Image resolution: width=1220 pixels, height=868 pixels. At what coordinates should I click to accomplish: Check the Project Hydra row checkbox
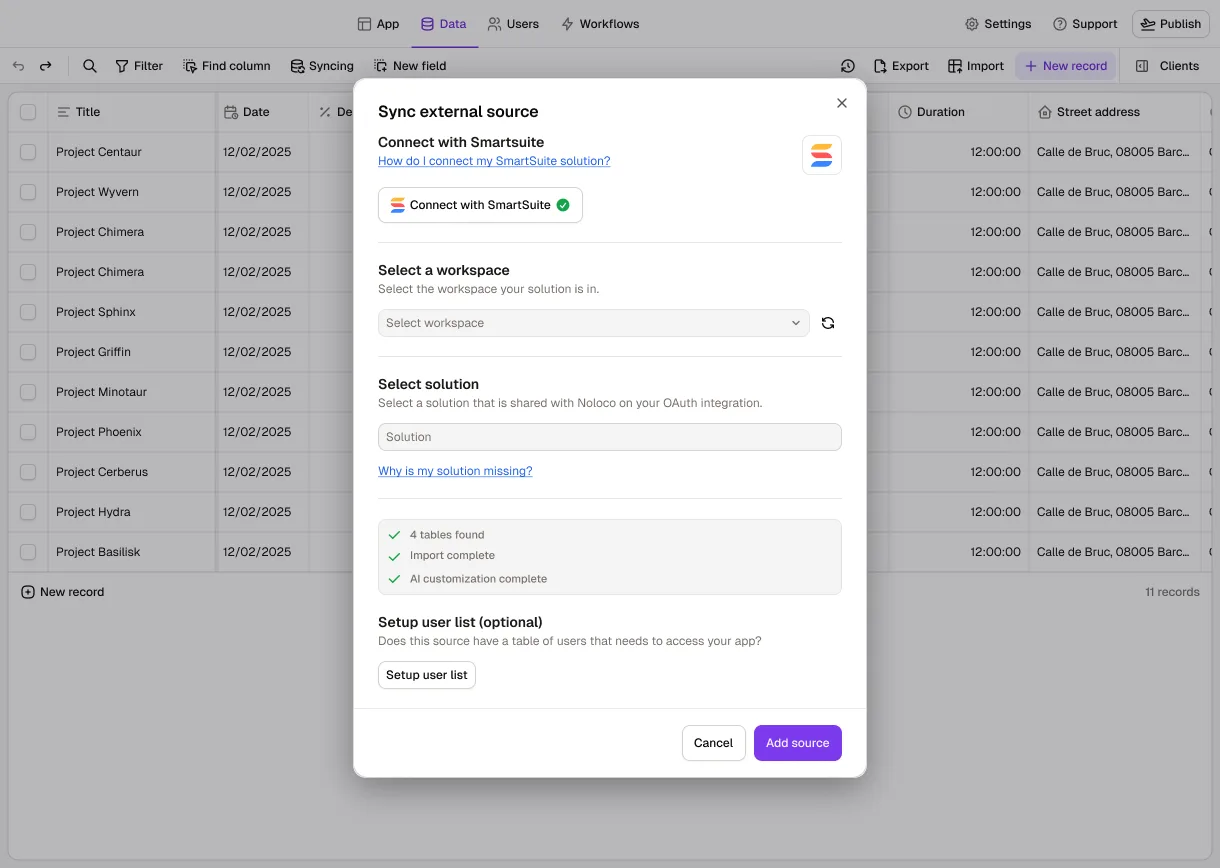tap(28, 512)
